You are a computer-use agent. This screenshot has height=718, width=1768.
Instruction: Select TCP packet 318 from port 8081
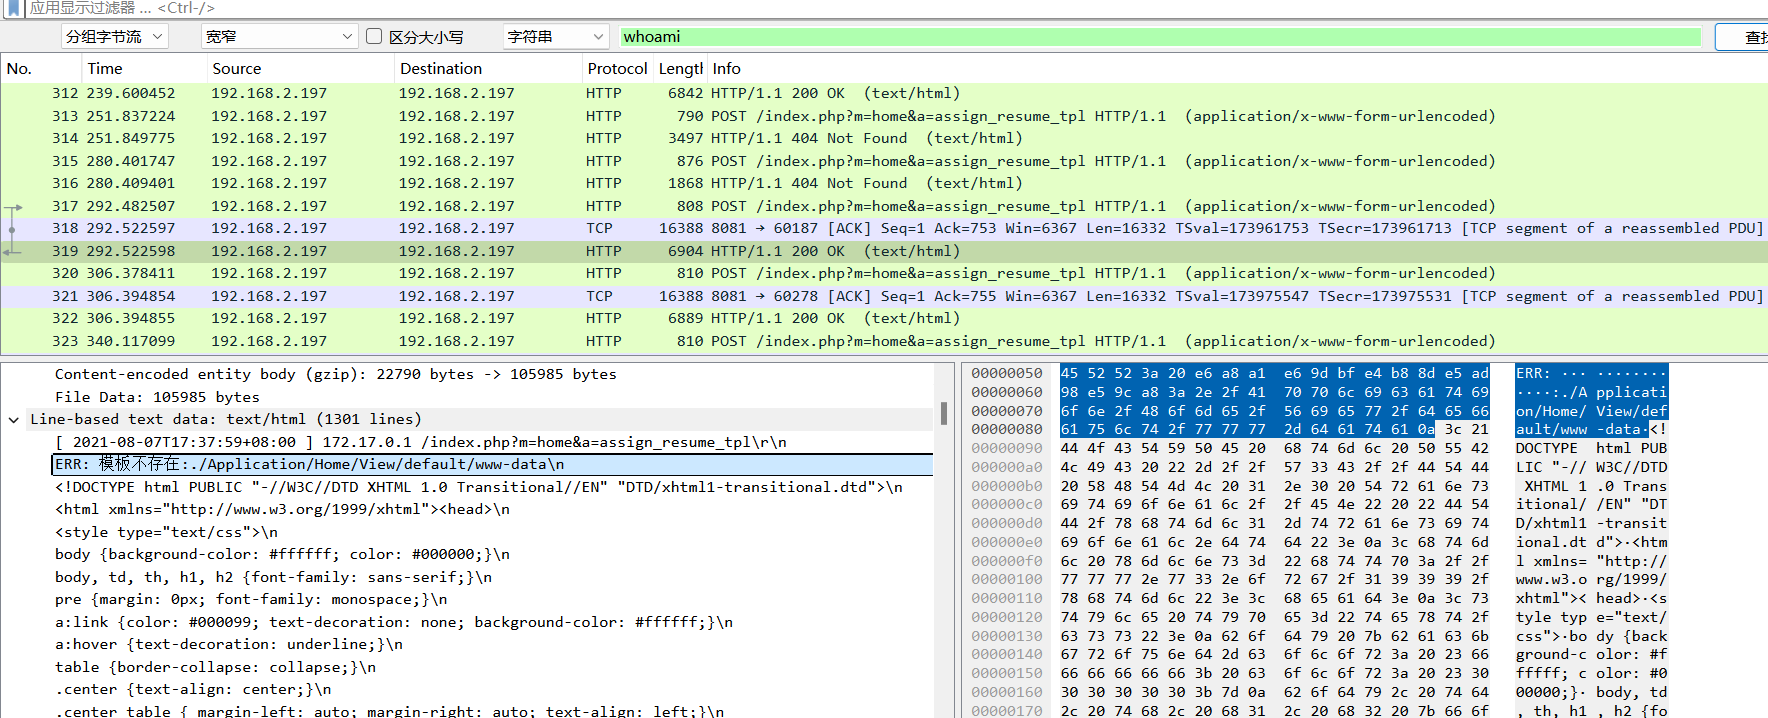(884, 228)
